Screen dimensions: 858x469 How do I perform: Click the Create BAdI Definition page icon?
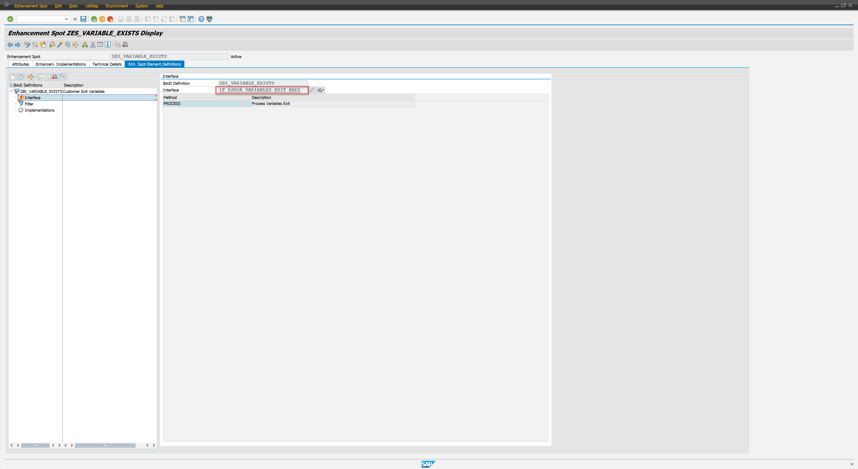[x=13, y=77]
